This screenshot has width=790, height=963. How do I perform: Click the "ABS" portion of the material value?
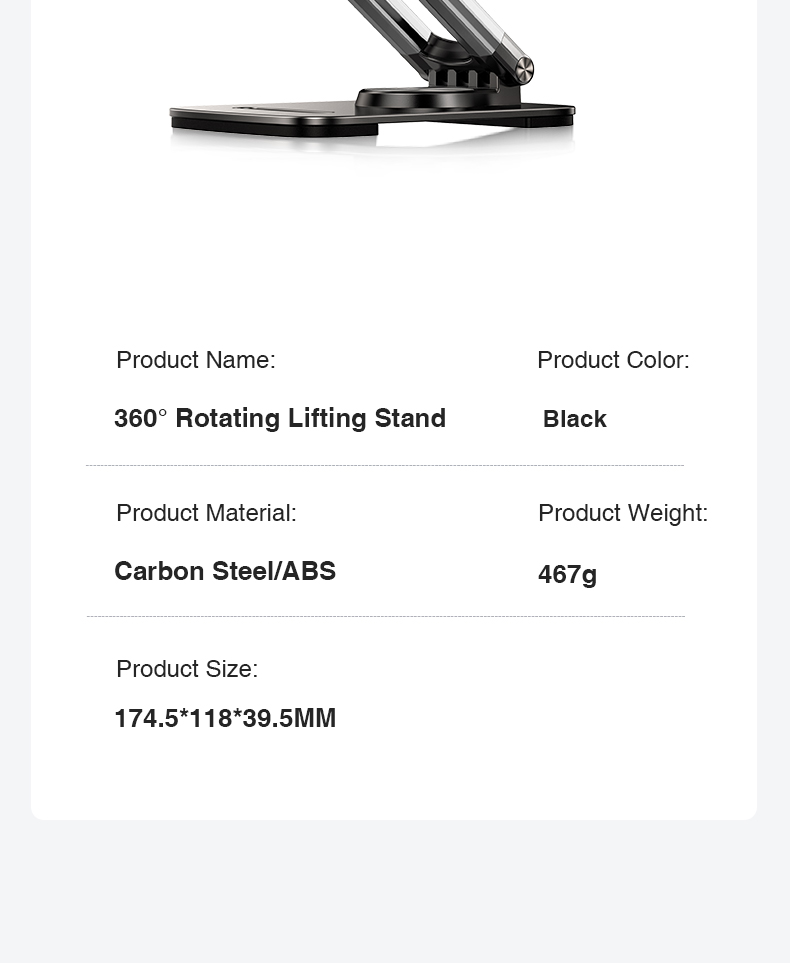309,571
